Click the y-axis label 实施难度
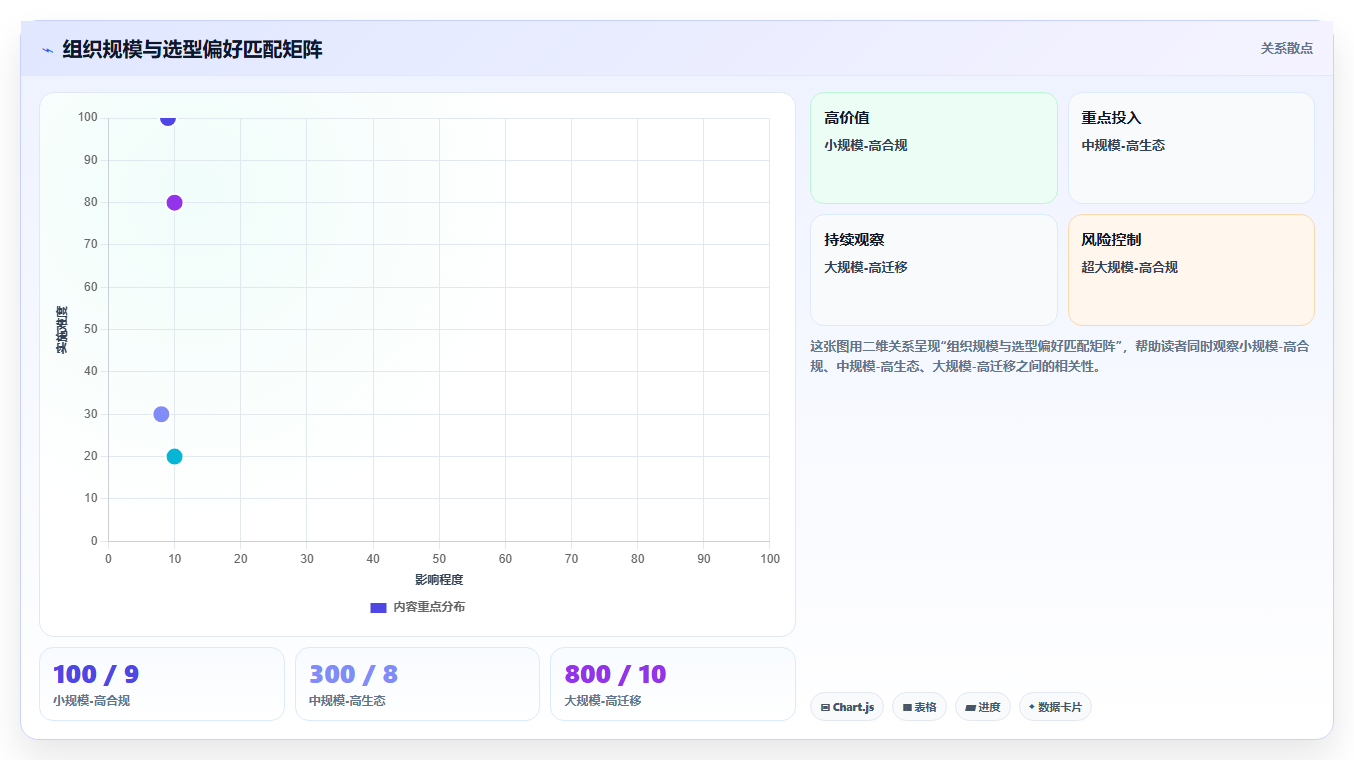Image resolution: width=1354 pixels, height=760 pixels. point(62,330)
